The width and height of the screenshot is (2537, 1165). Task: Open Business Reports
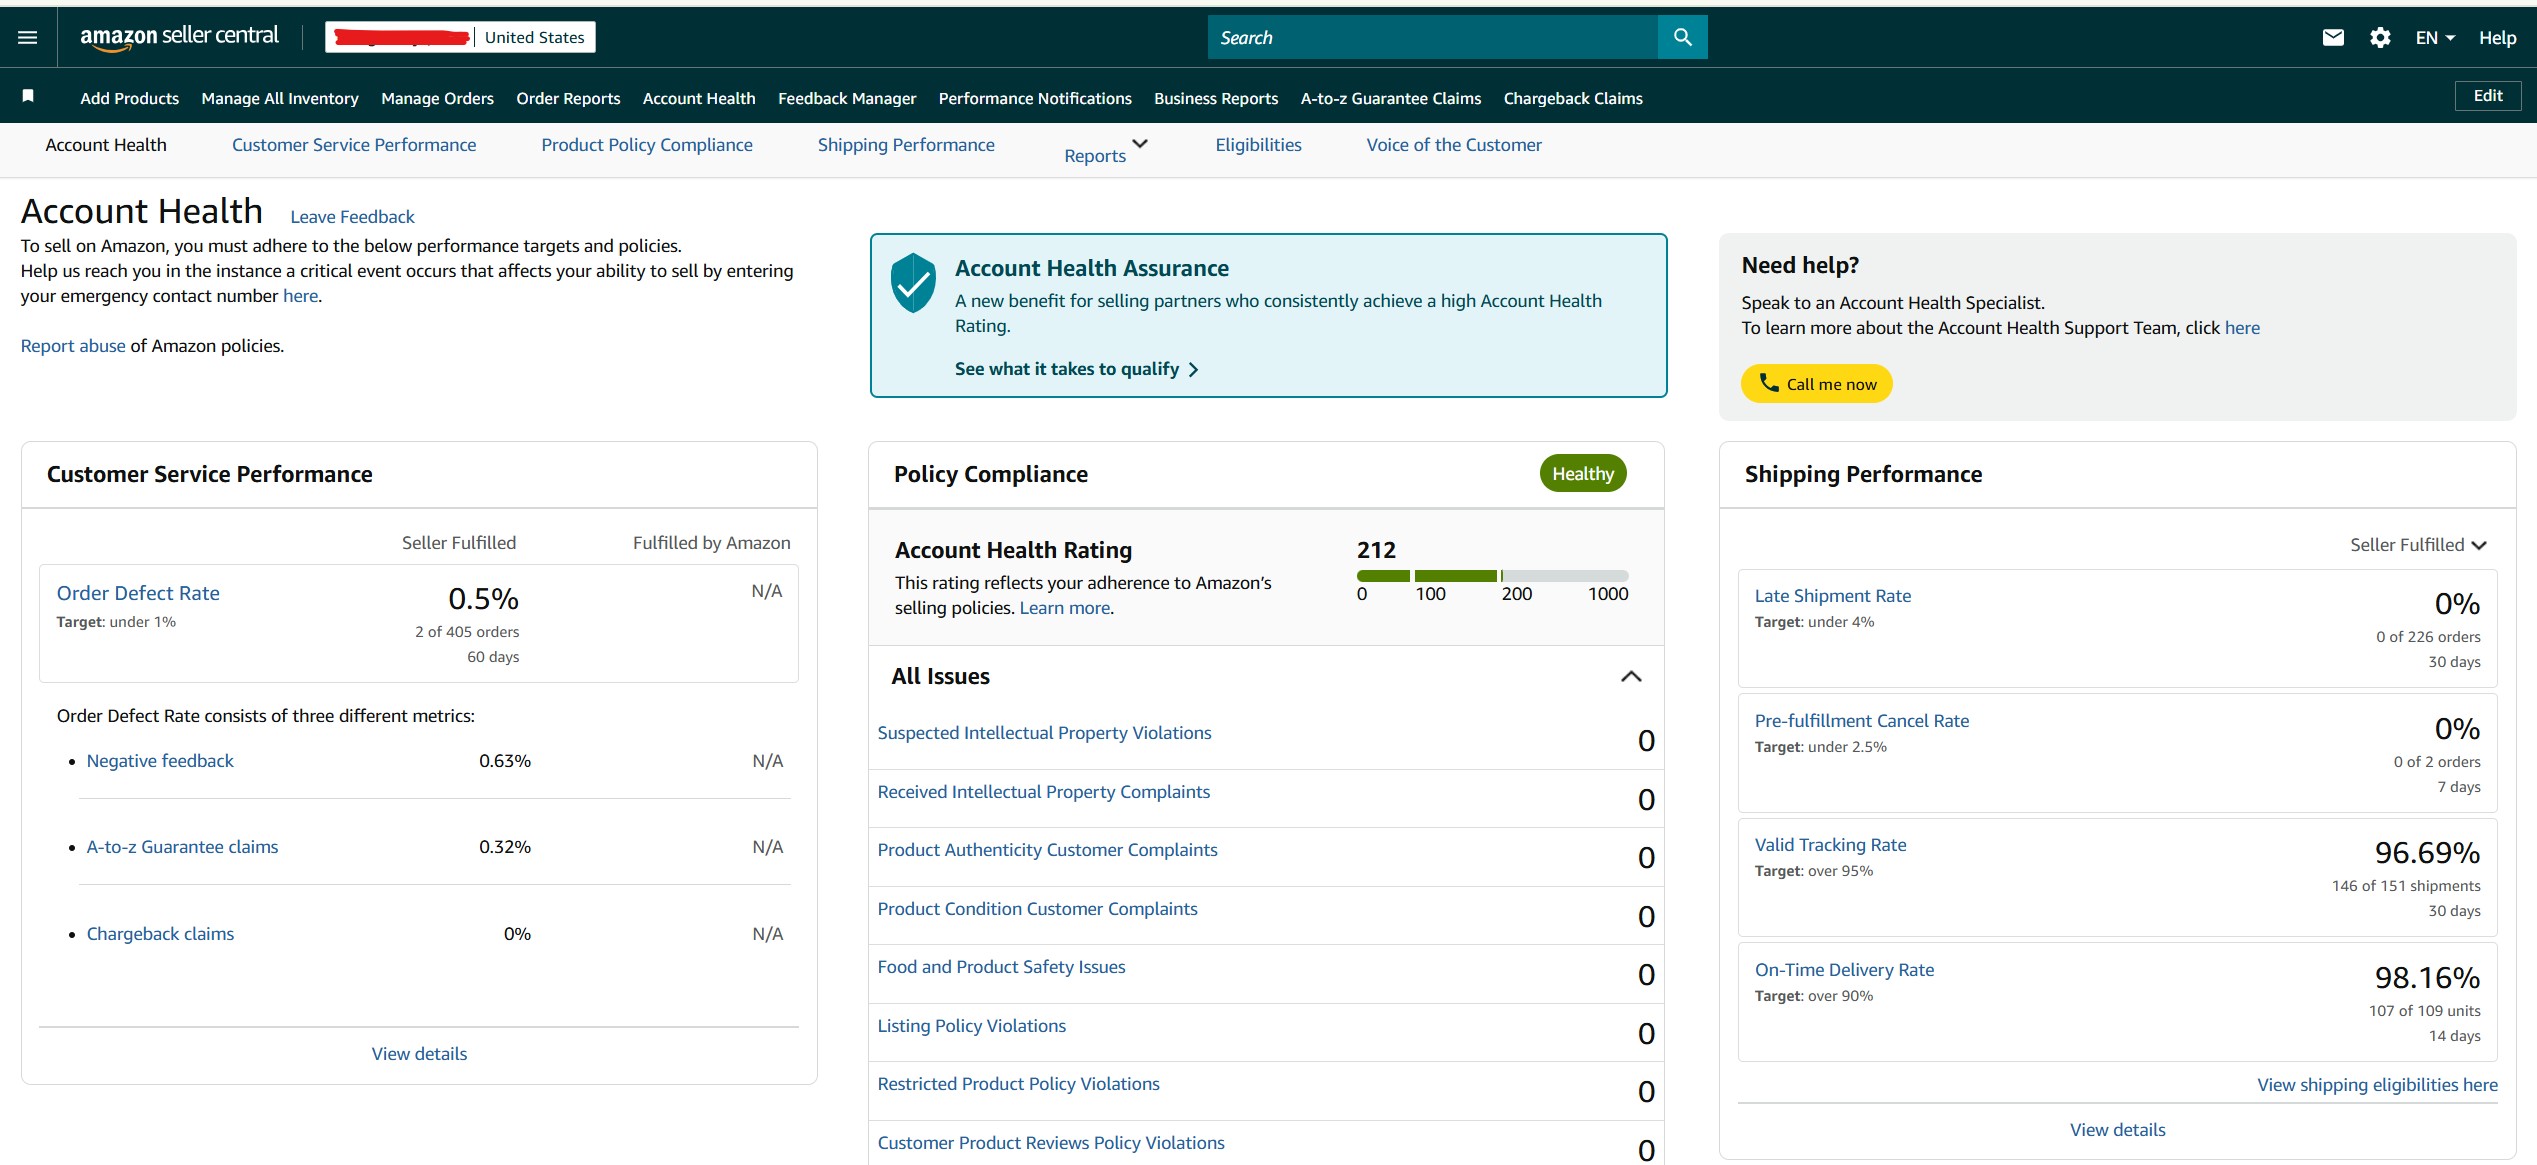coord(1216,98)
